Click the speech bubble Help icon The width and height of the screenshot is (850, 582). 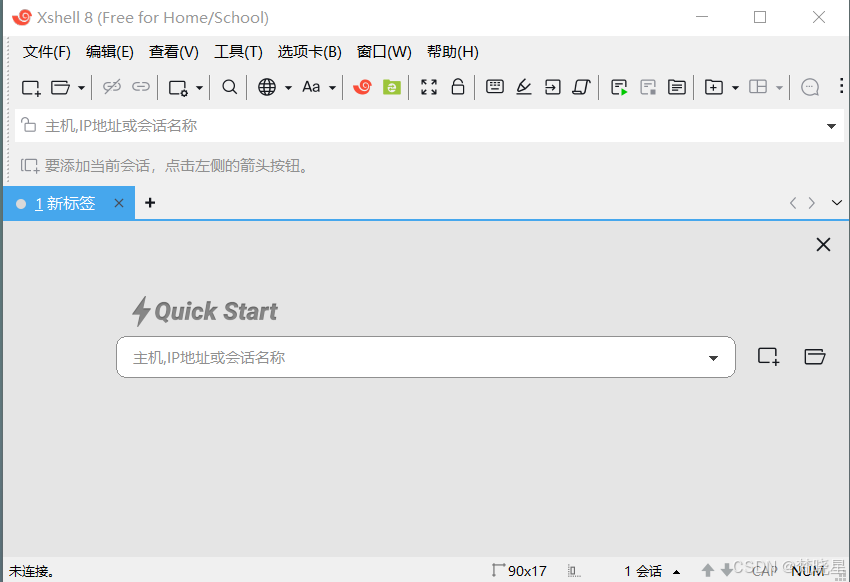point(810,87)
